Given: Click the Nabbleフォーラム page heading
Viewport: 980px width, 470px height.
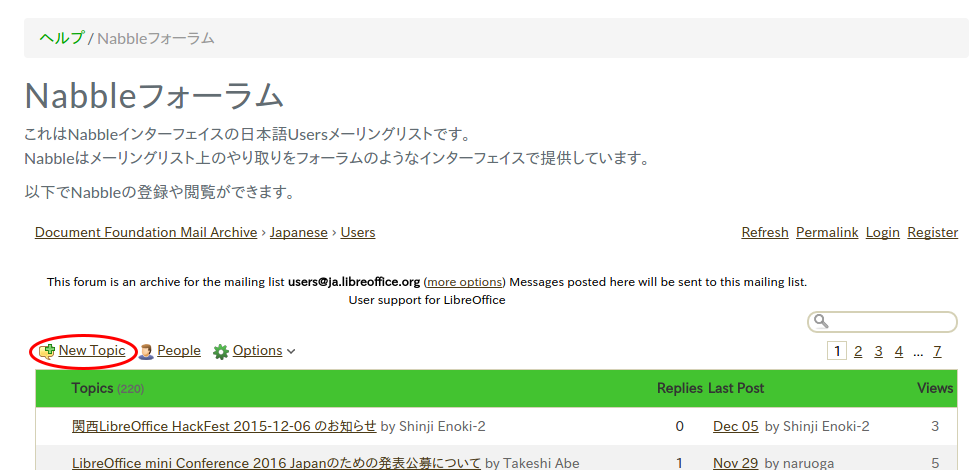Looking at the screenshot, I should [154, 96].
